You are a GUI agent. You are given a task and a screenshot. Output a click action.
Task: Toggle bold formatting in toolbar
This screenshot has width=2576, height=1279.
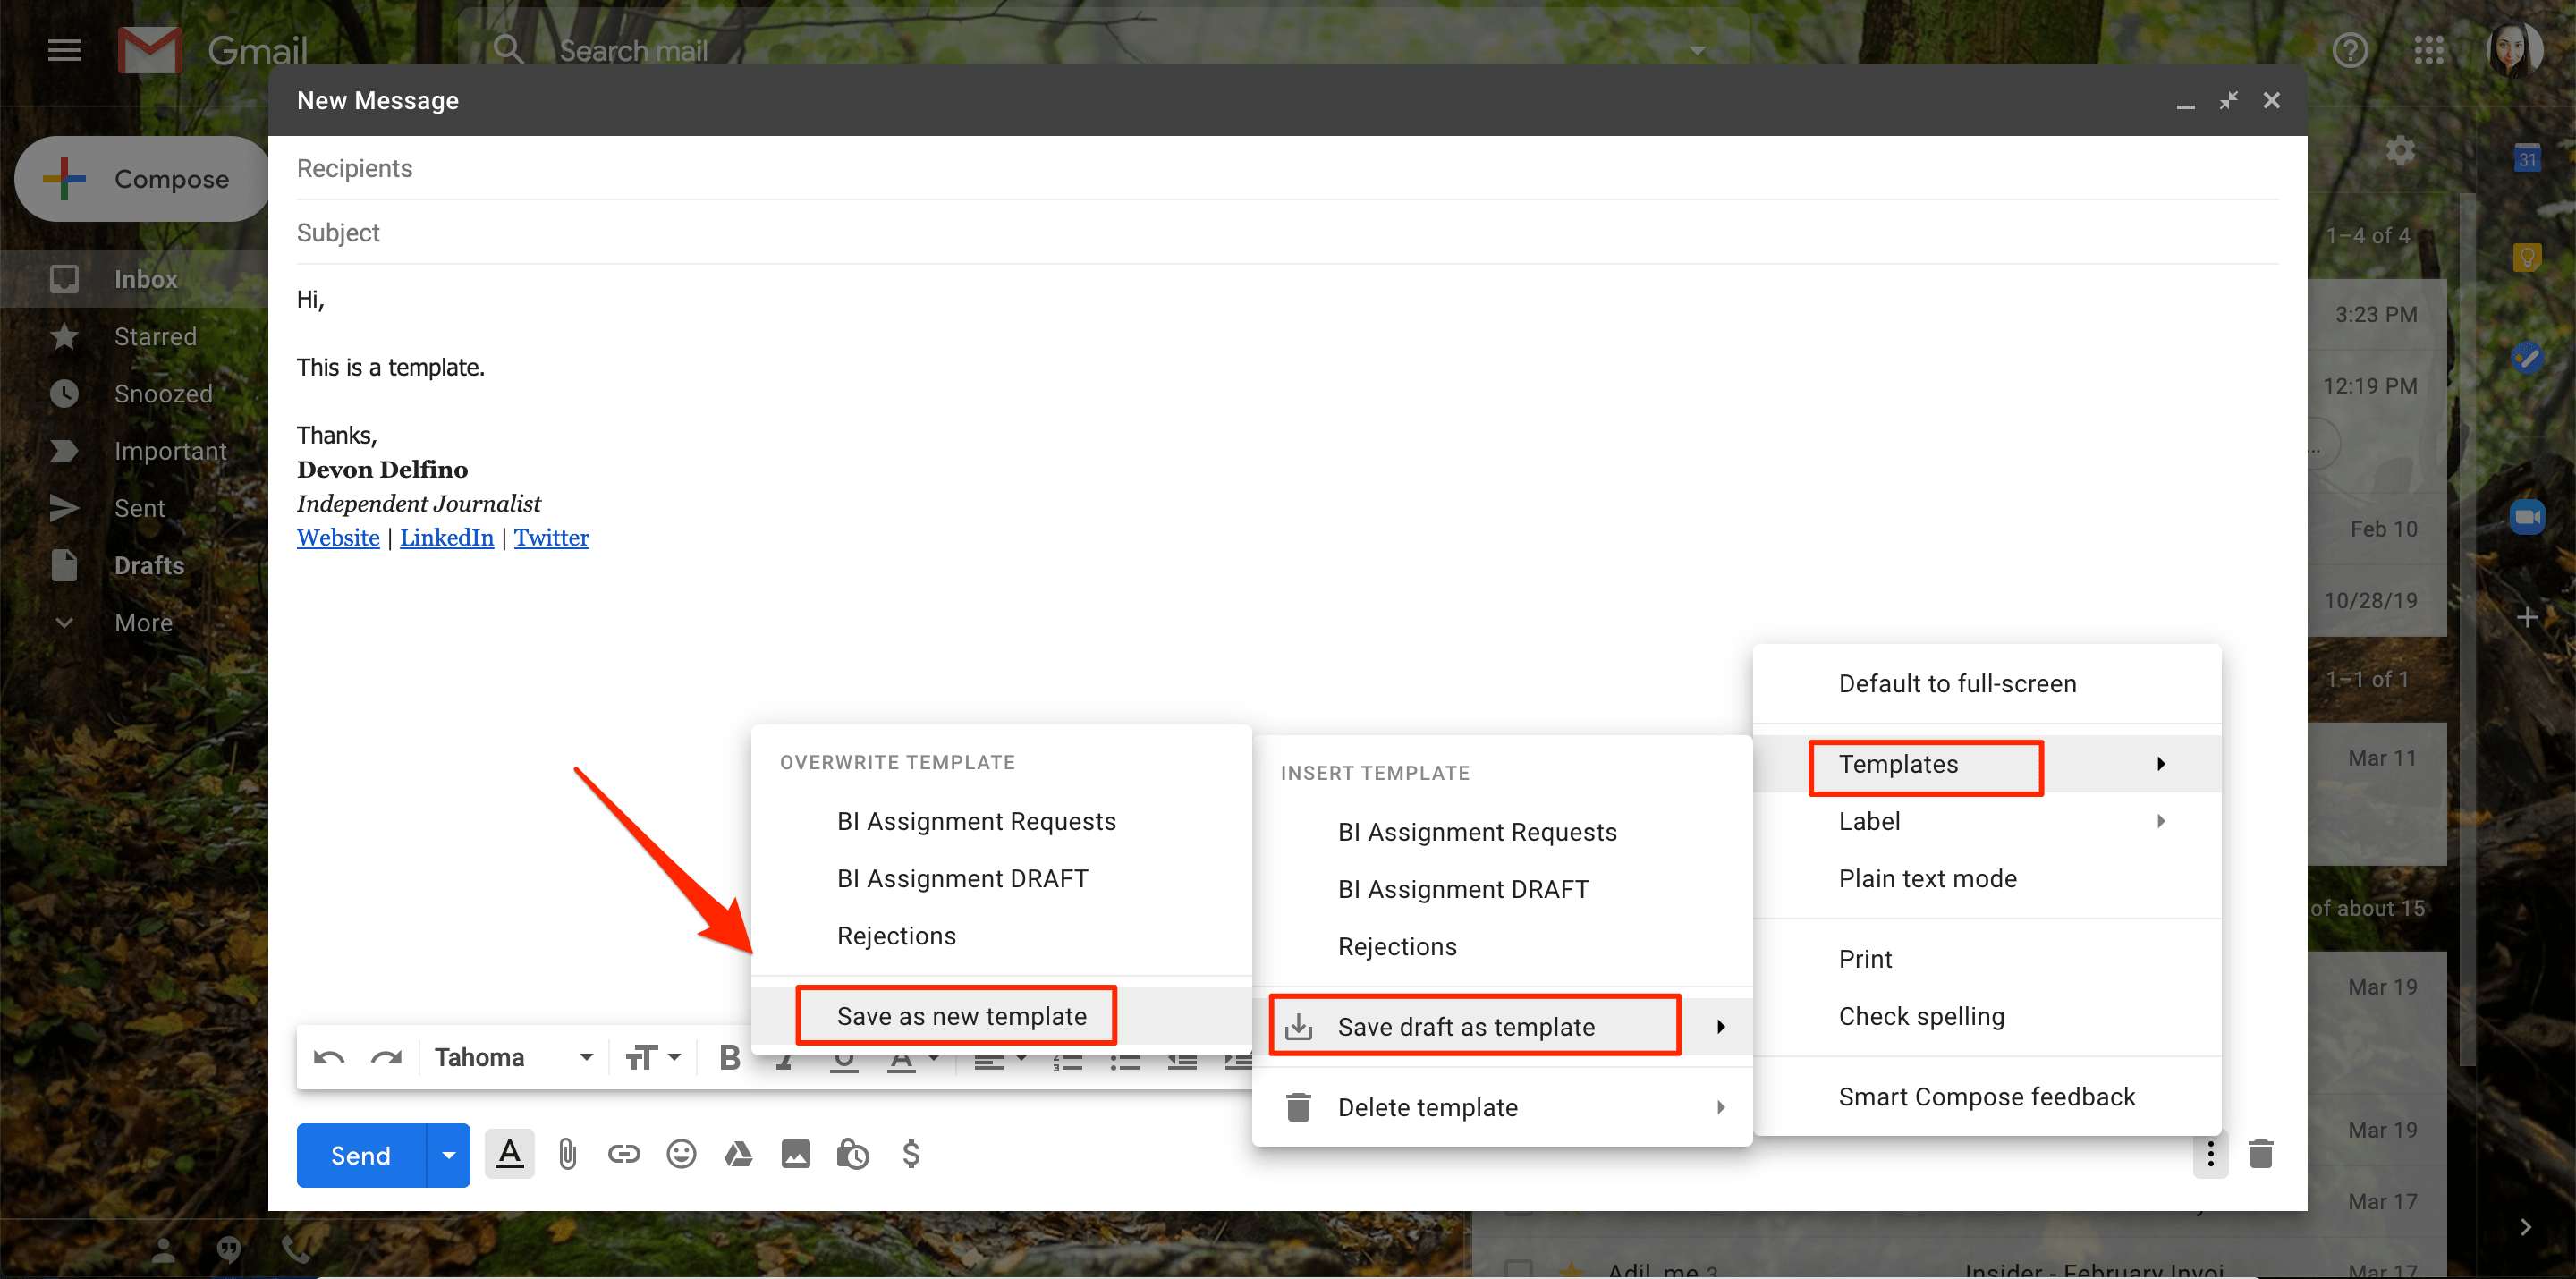729,1058
